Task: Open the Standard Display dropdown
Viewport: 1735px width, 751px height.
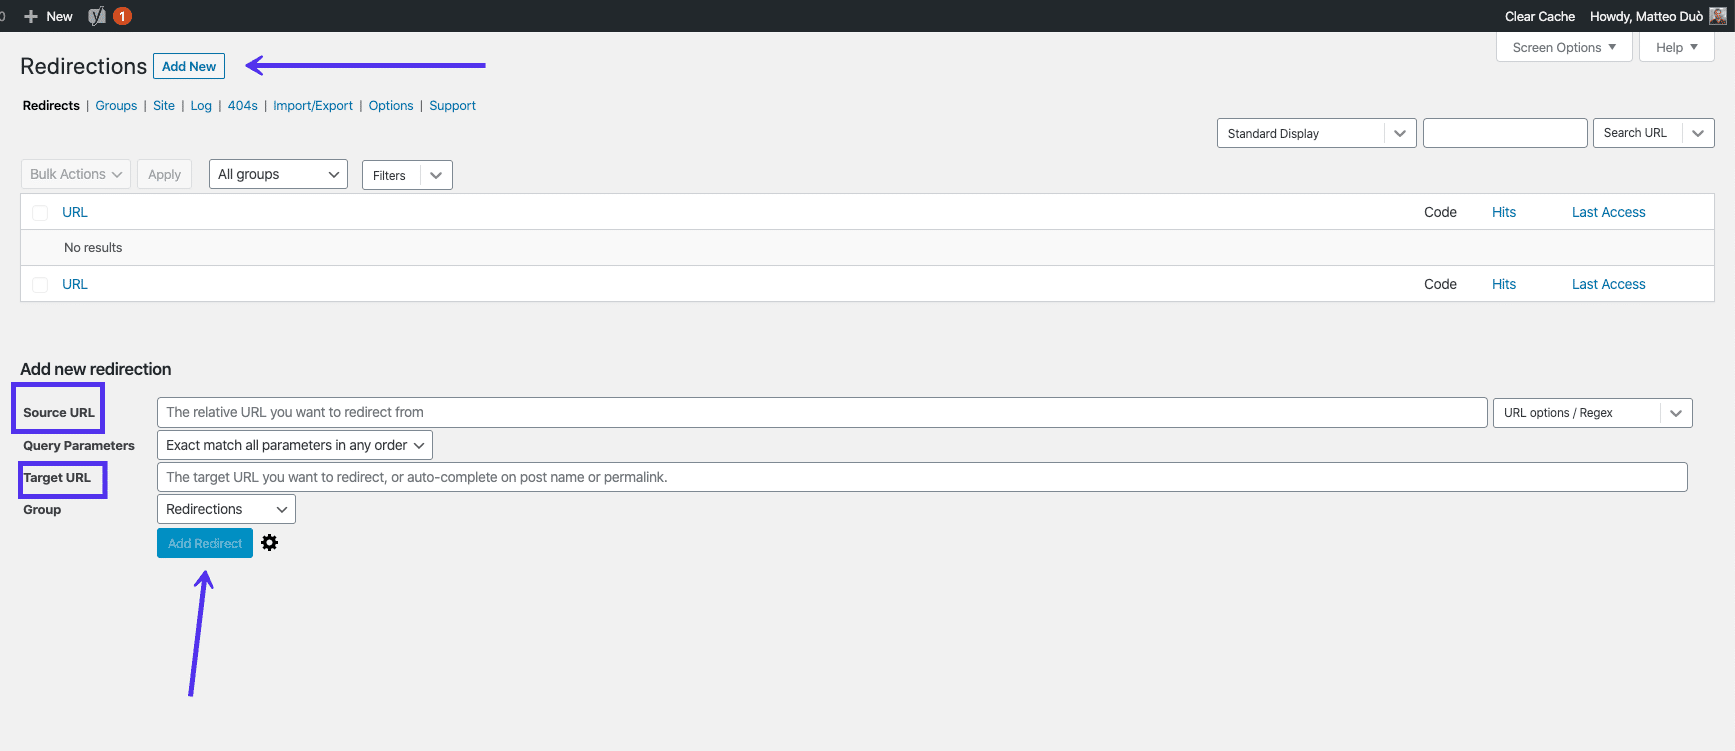Action: [x=1316, y=133]
